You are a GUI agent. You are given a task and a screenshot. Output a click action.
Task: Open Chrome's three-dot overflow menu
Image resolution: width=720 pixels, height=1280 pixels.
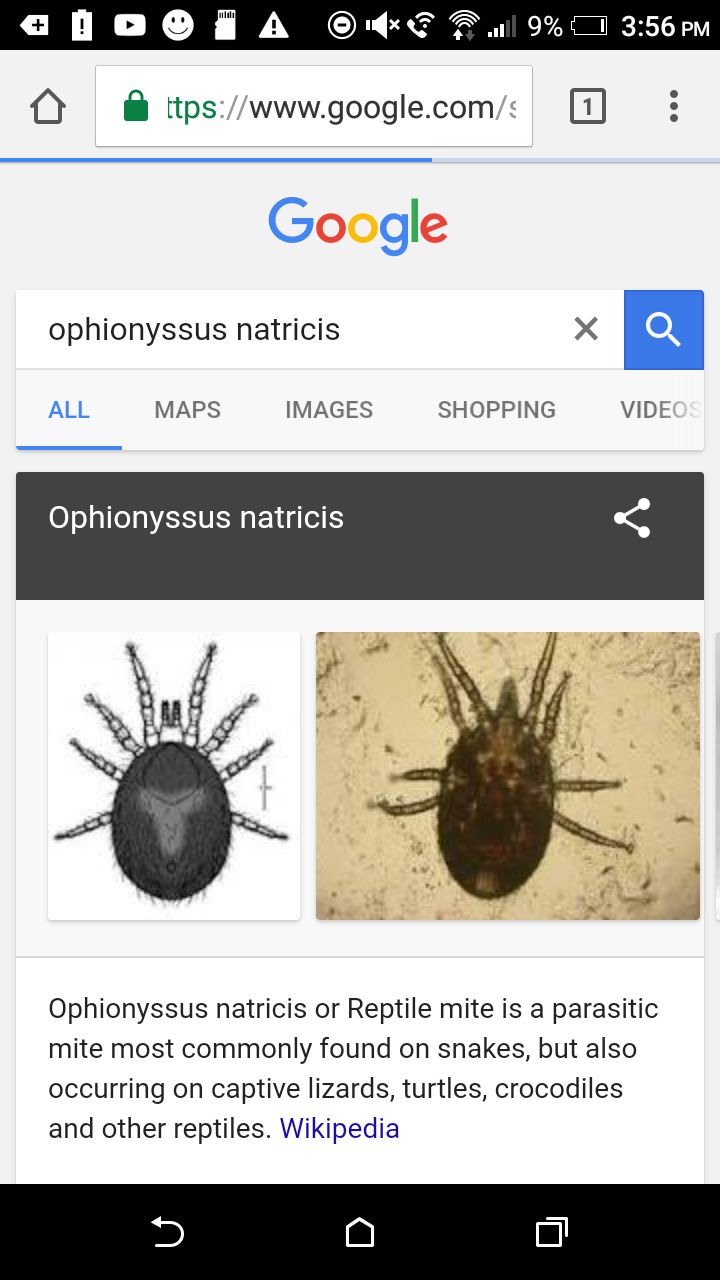click(x=674, y=106)
